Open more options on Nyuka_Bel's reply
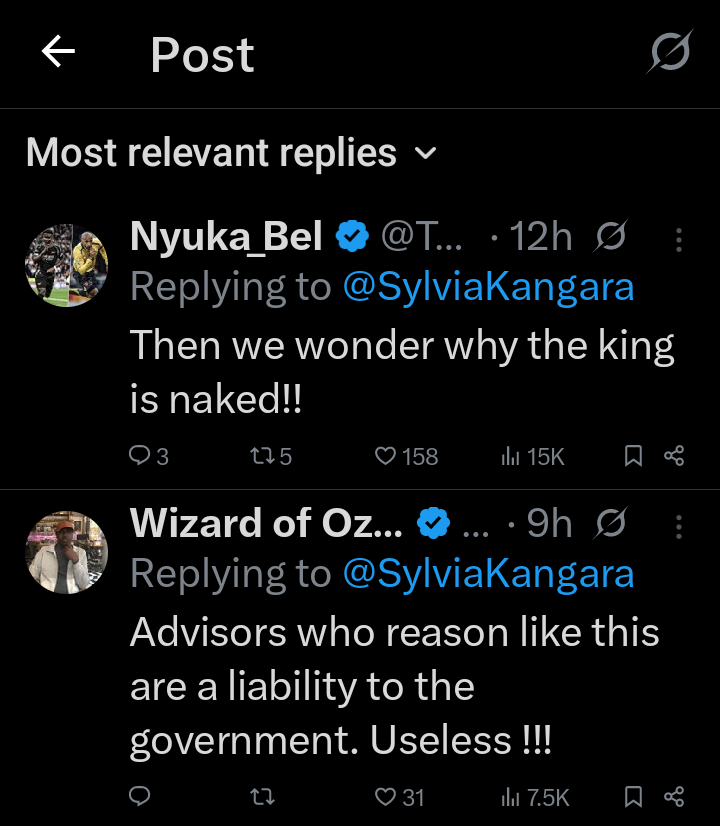This screenshot has height=826, width=720. 679,239
